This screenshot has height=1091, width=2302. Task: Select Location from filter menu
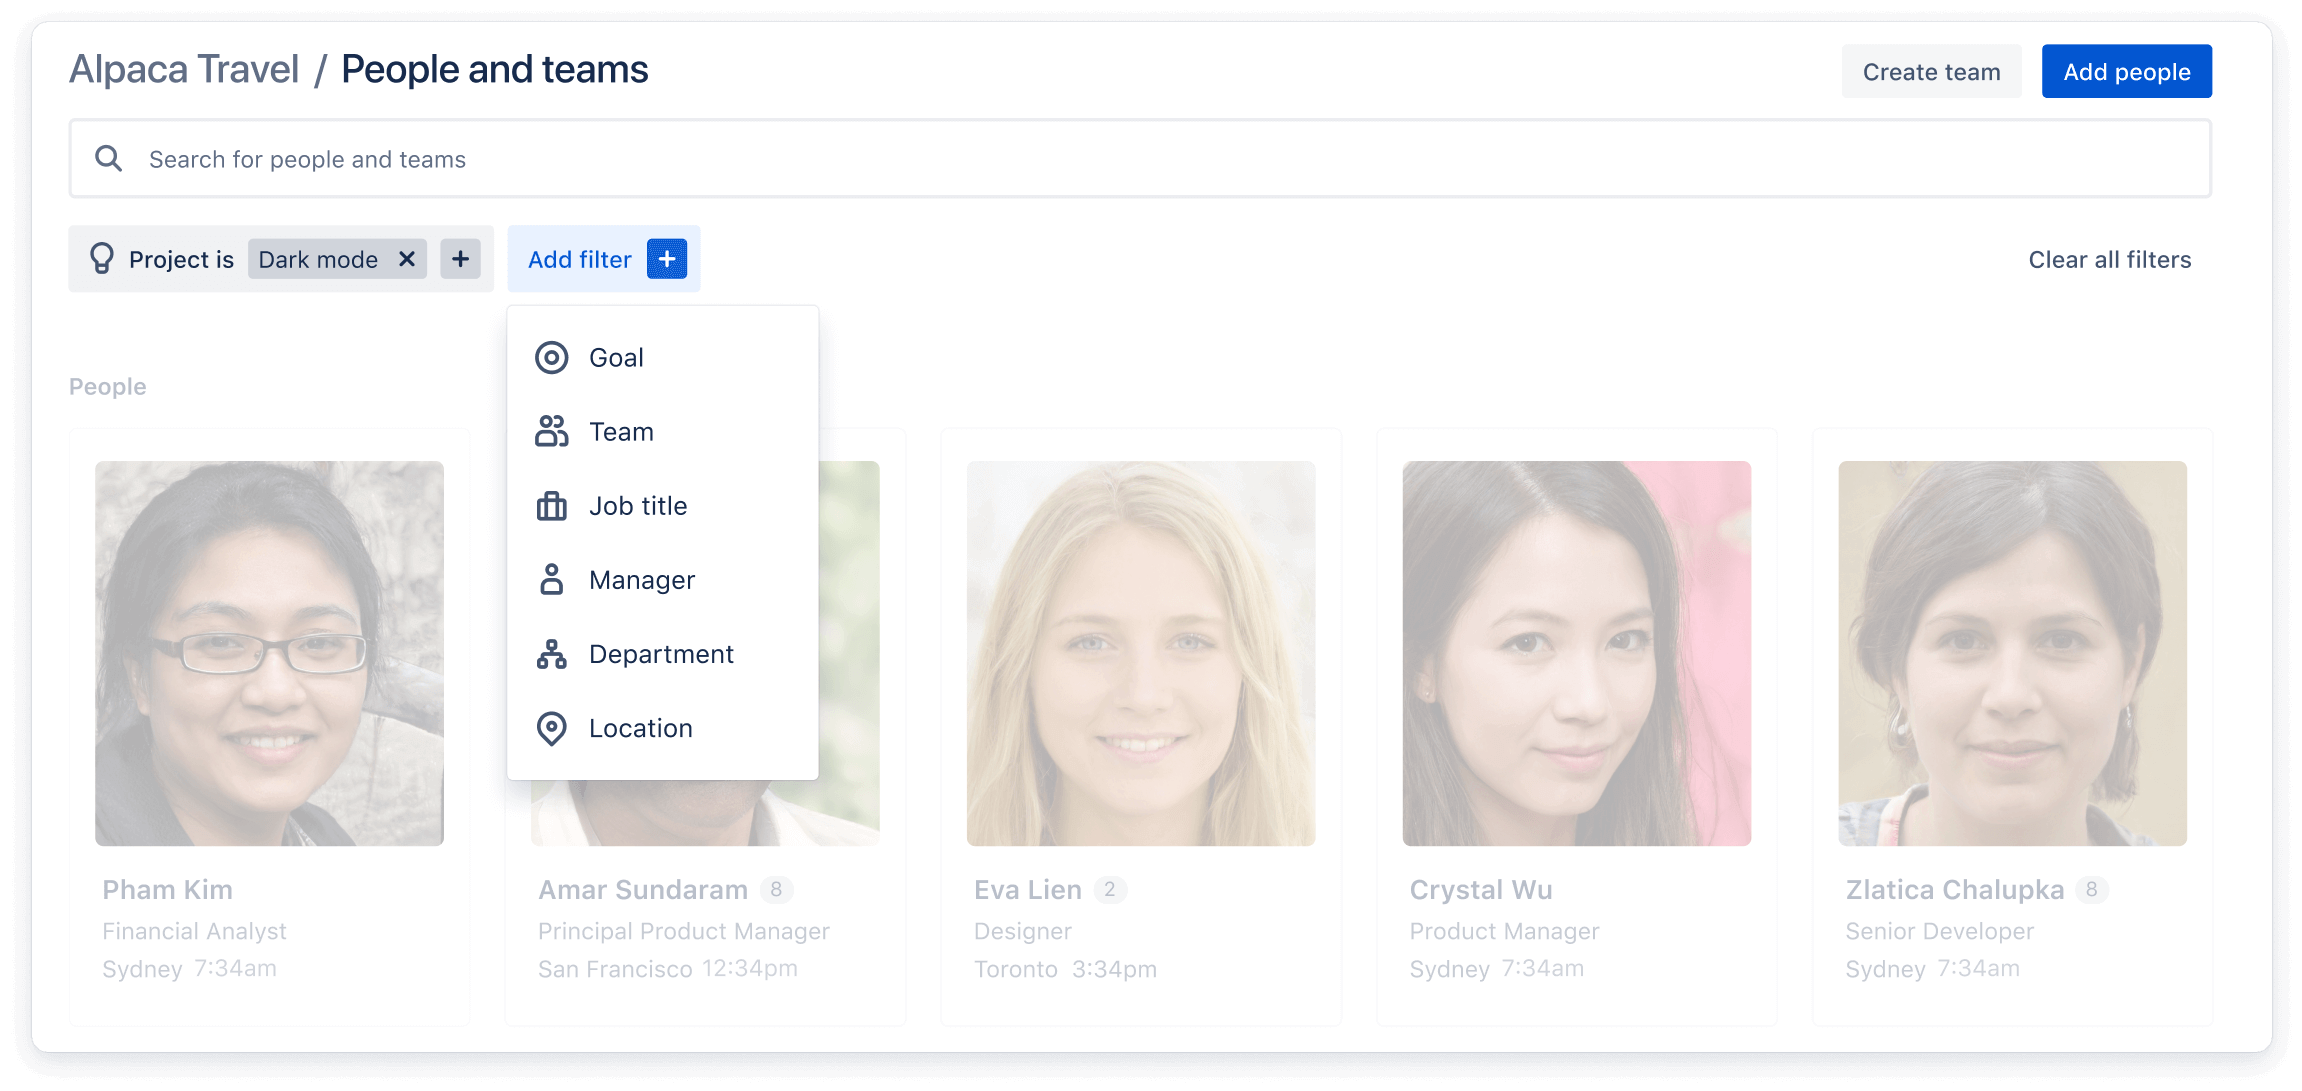point(640,727)
